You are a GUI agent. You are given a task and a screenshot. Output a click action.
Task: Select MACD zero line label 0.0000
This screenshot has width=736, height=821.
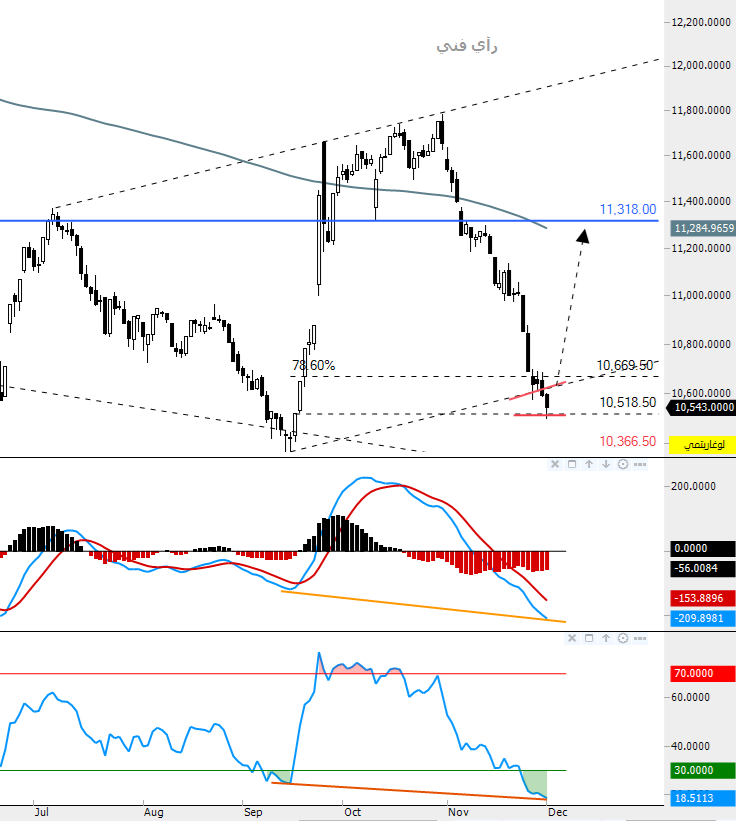(703, 548)
